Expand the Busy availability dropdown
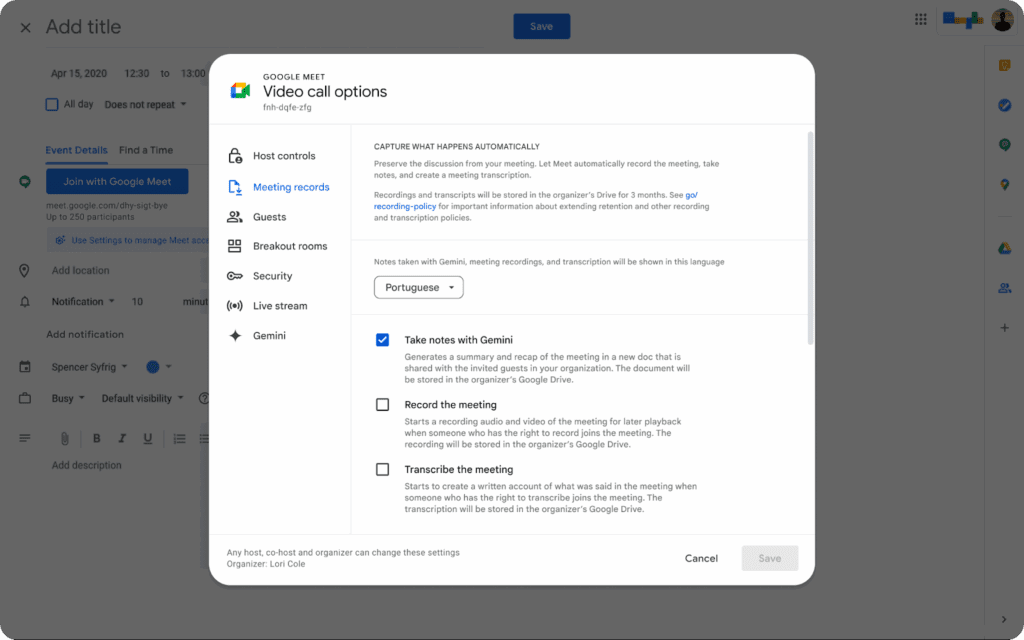 point(68,398)
